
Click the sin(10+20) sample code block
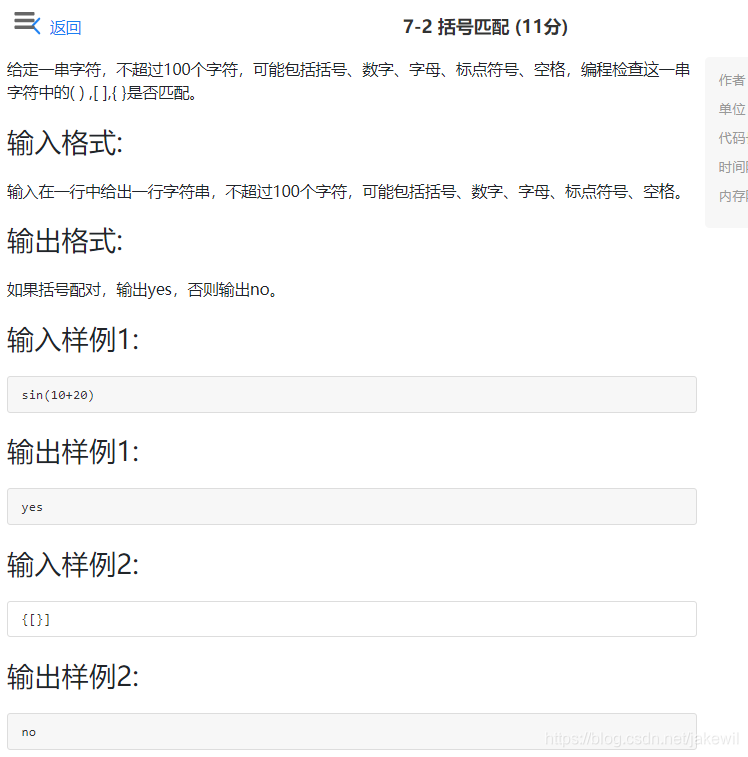point(352,395)
